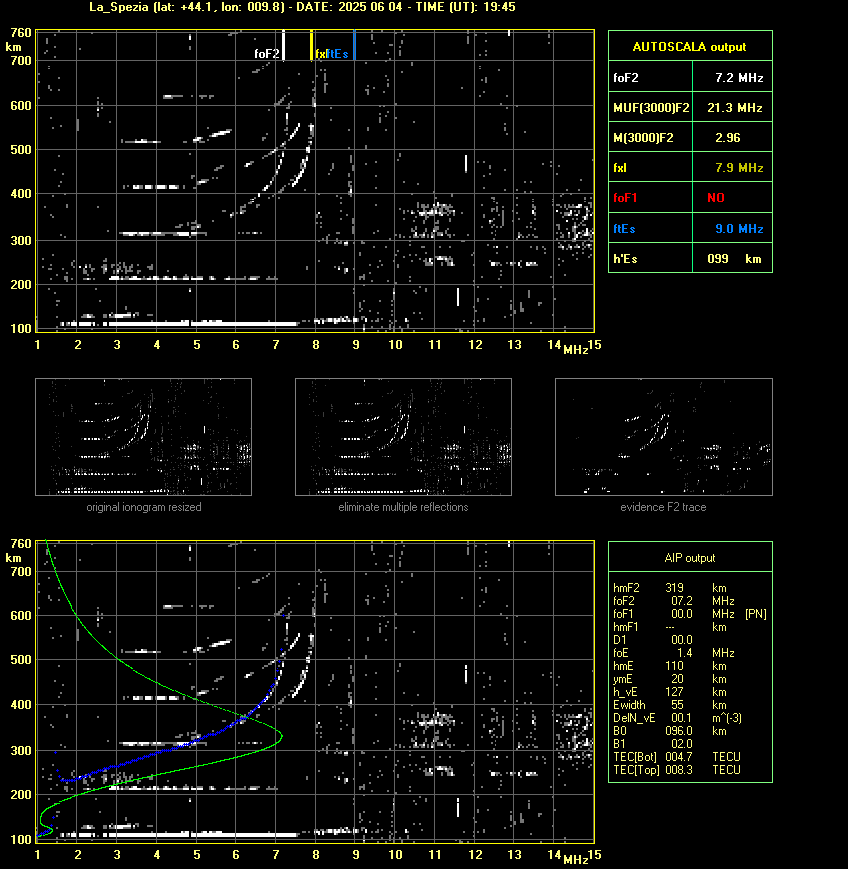The height and width of the screenshot is (869, 848).
Task: Click the green electron density profile peak
Action: [281, 737]
